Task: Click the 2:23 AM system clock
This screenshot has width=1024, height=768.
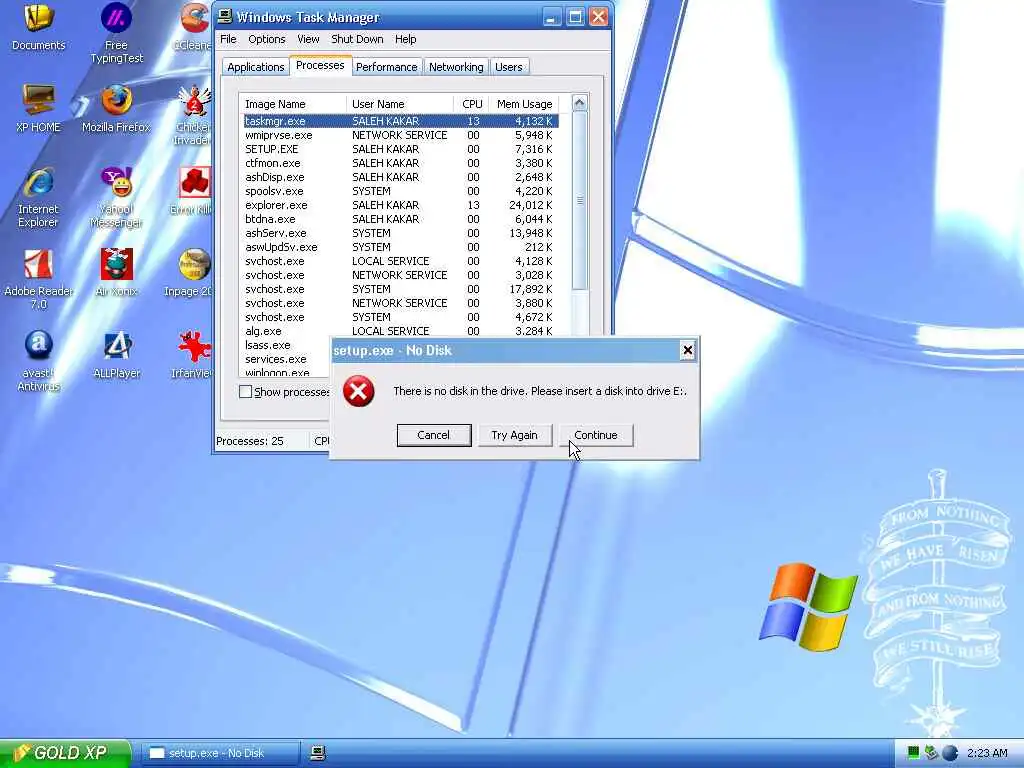Action: [x=987, y=753]
